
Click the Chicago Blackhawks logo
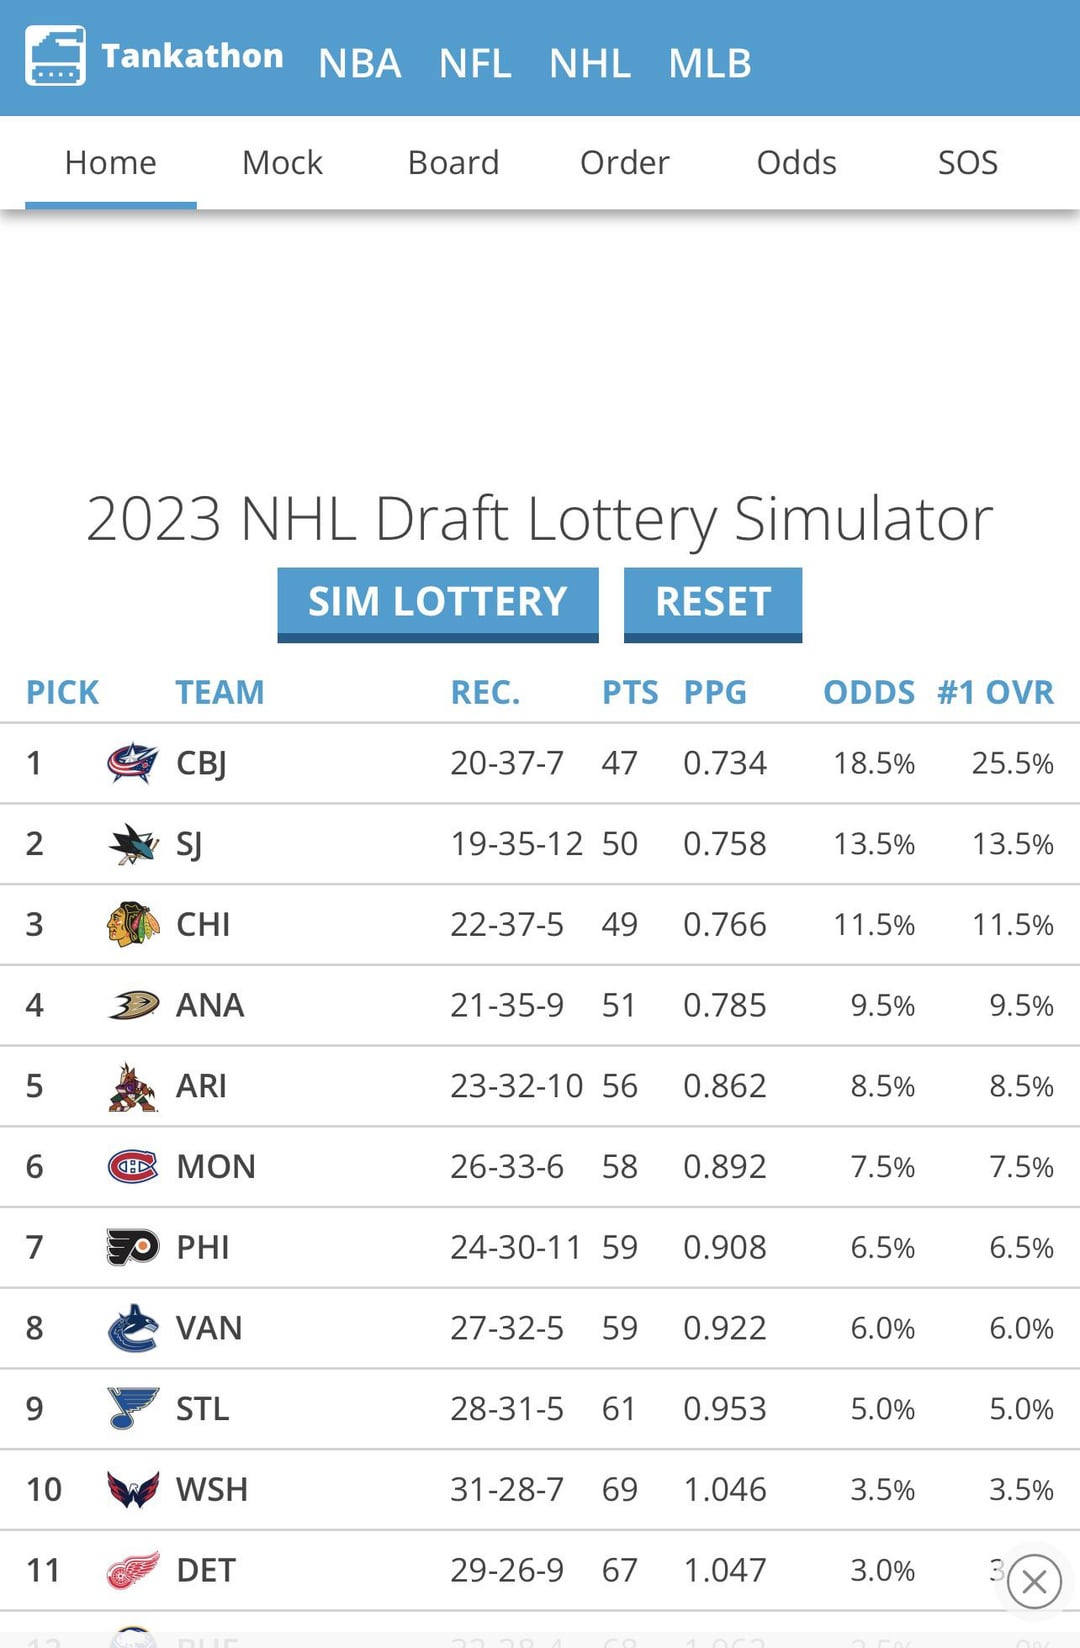[133, 925]
